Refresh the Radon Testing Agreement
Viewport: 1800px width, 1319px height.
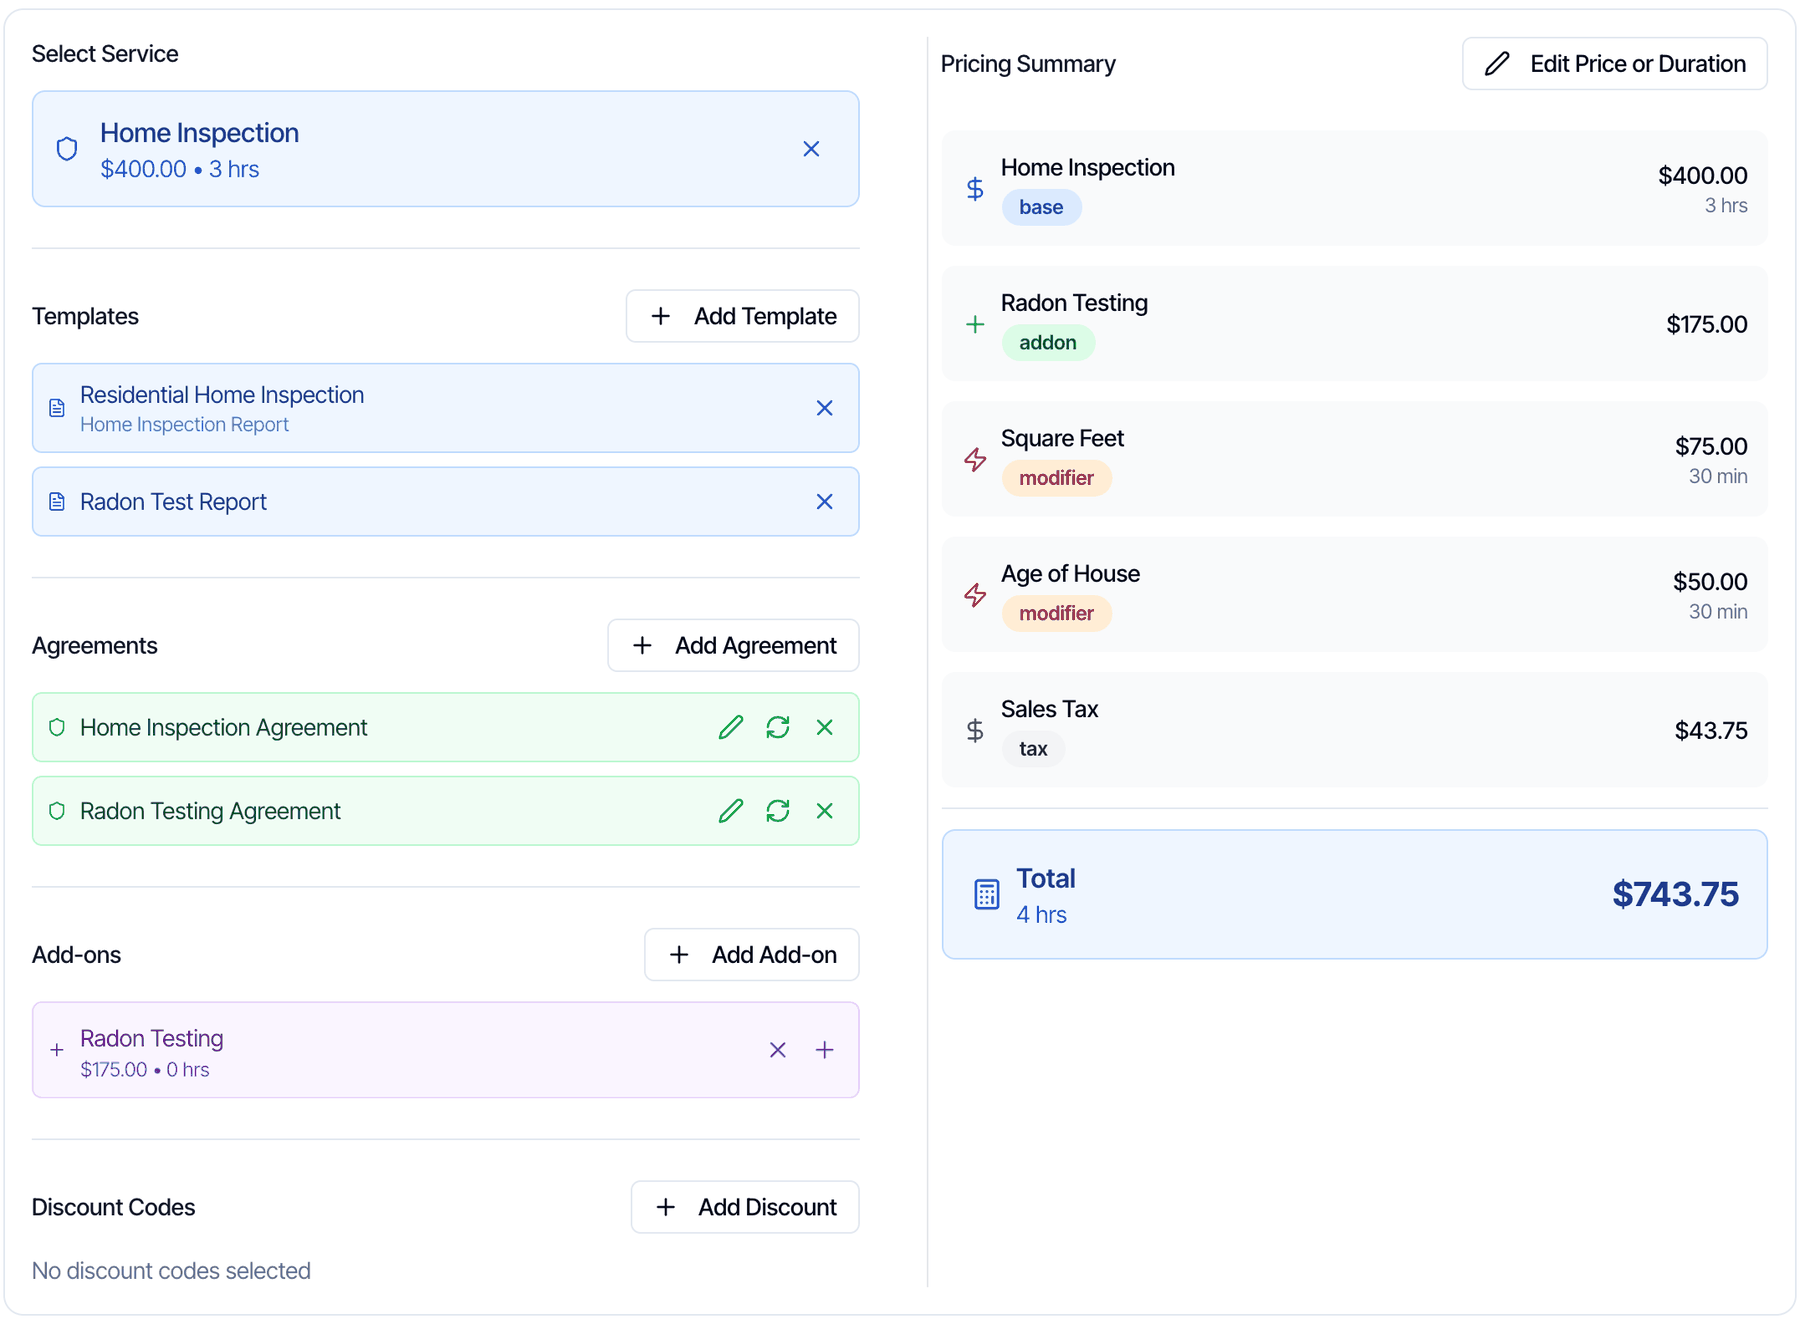[x=778, y=811]
